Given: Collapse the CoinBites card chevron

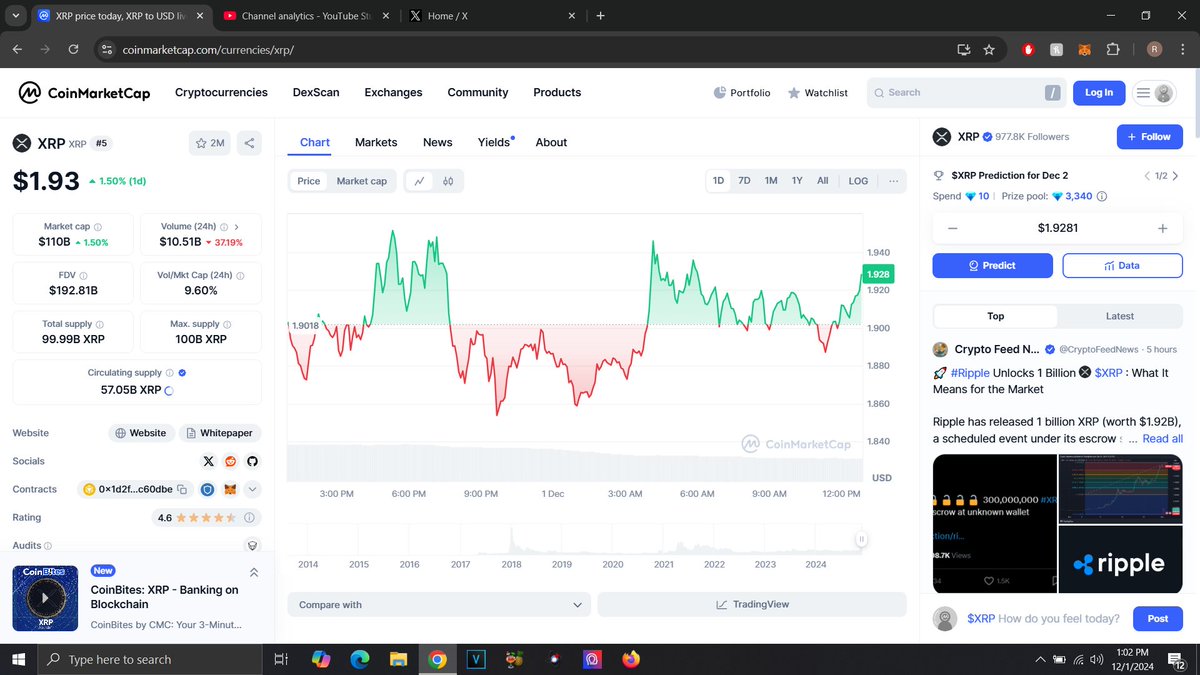Looking at the screenshot, I should click(x=253, y=573).
